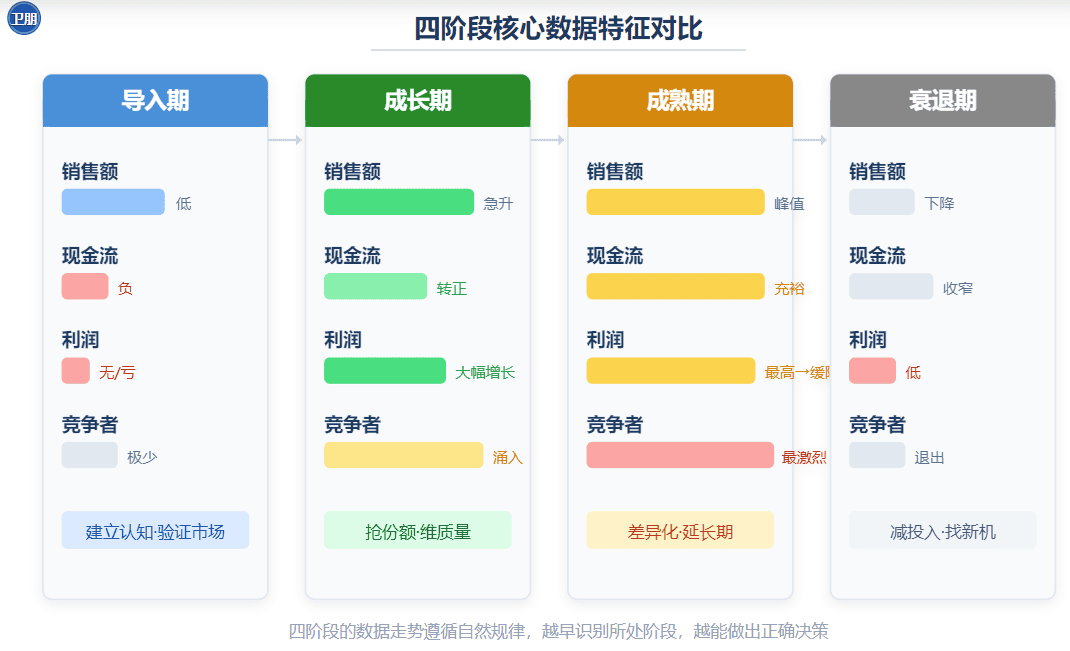Select the 导入期 stage header
The height and width of the screenshot is (651, 1070).
156,101
